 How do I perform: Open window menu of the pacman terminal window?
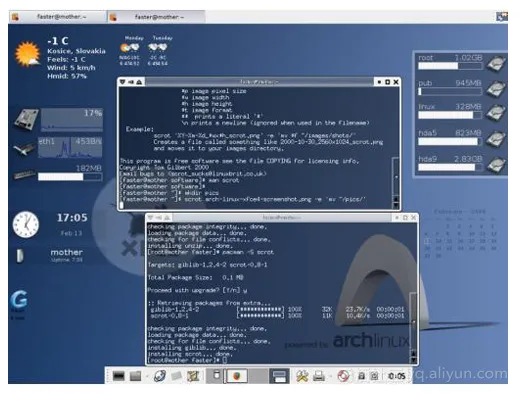click(150, 218)
